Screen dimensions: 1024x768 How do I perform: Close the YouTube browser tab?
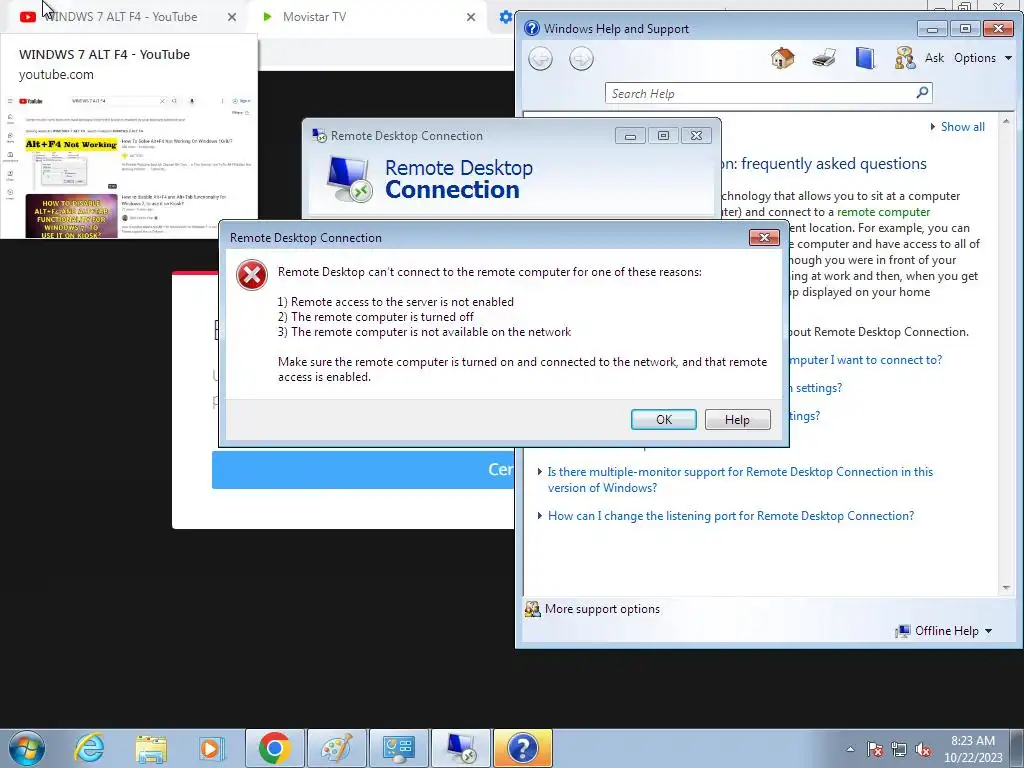[x=232, y=17]
